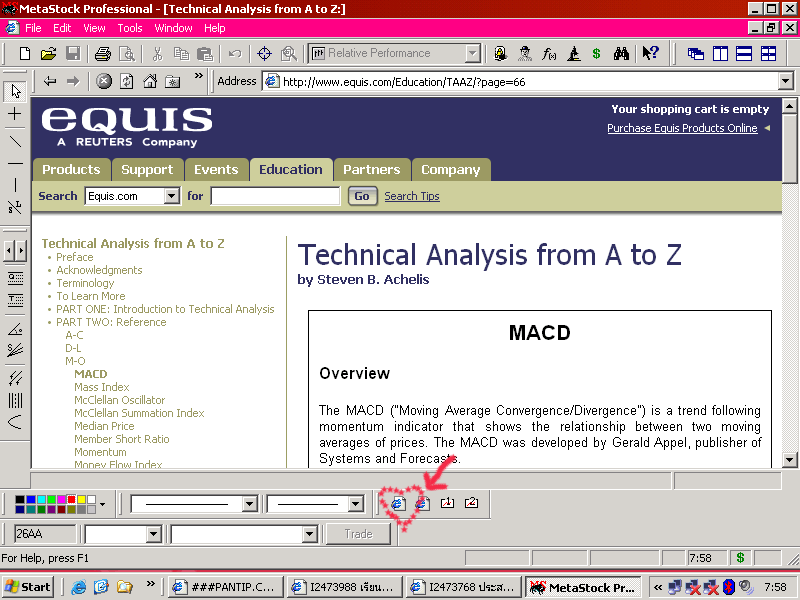Click the browser Refresh icon
Viewport: 800px width, 600px height.
pos(127,81)
